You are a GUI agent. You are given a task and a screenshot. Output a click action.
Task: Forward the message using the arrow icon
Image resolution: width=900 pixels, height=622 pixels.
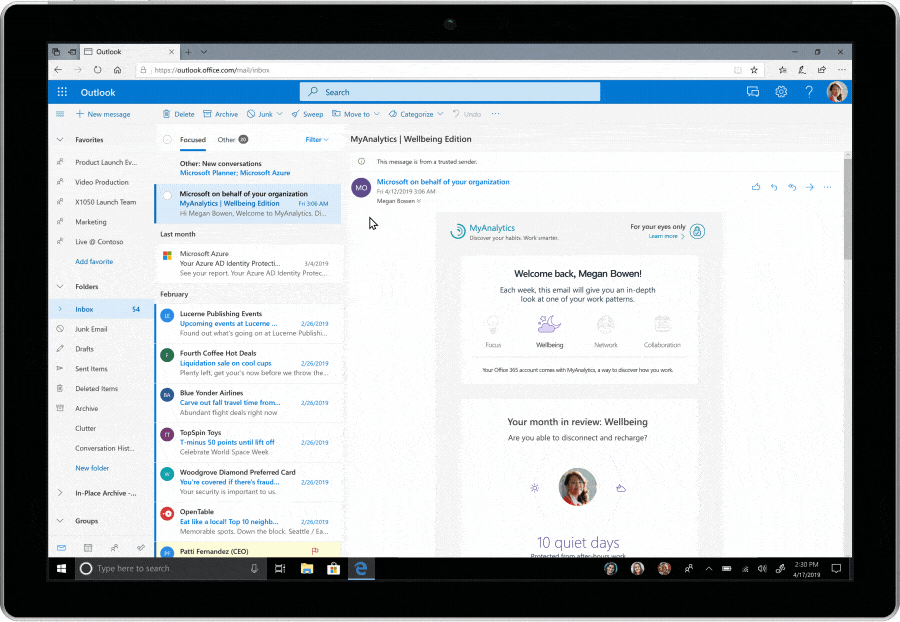point(812,187)
